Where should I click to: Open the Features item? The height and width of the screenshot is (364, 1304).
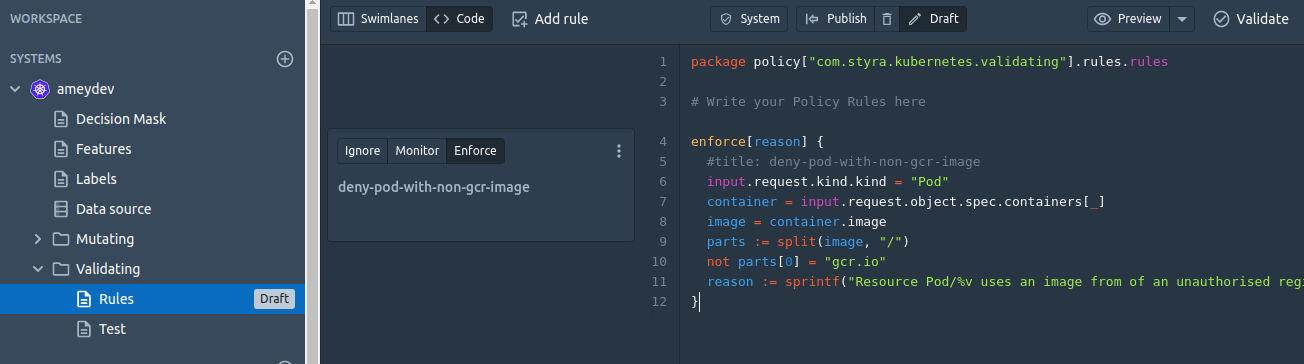point(104,149)
